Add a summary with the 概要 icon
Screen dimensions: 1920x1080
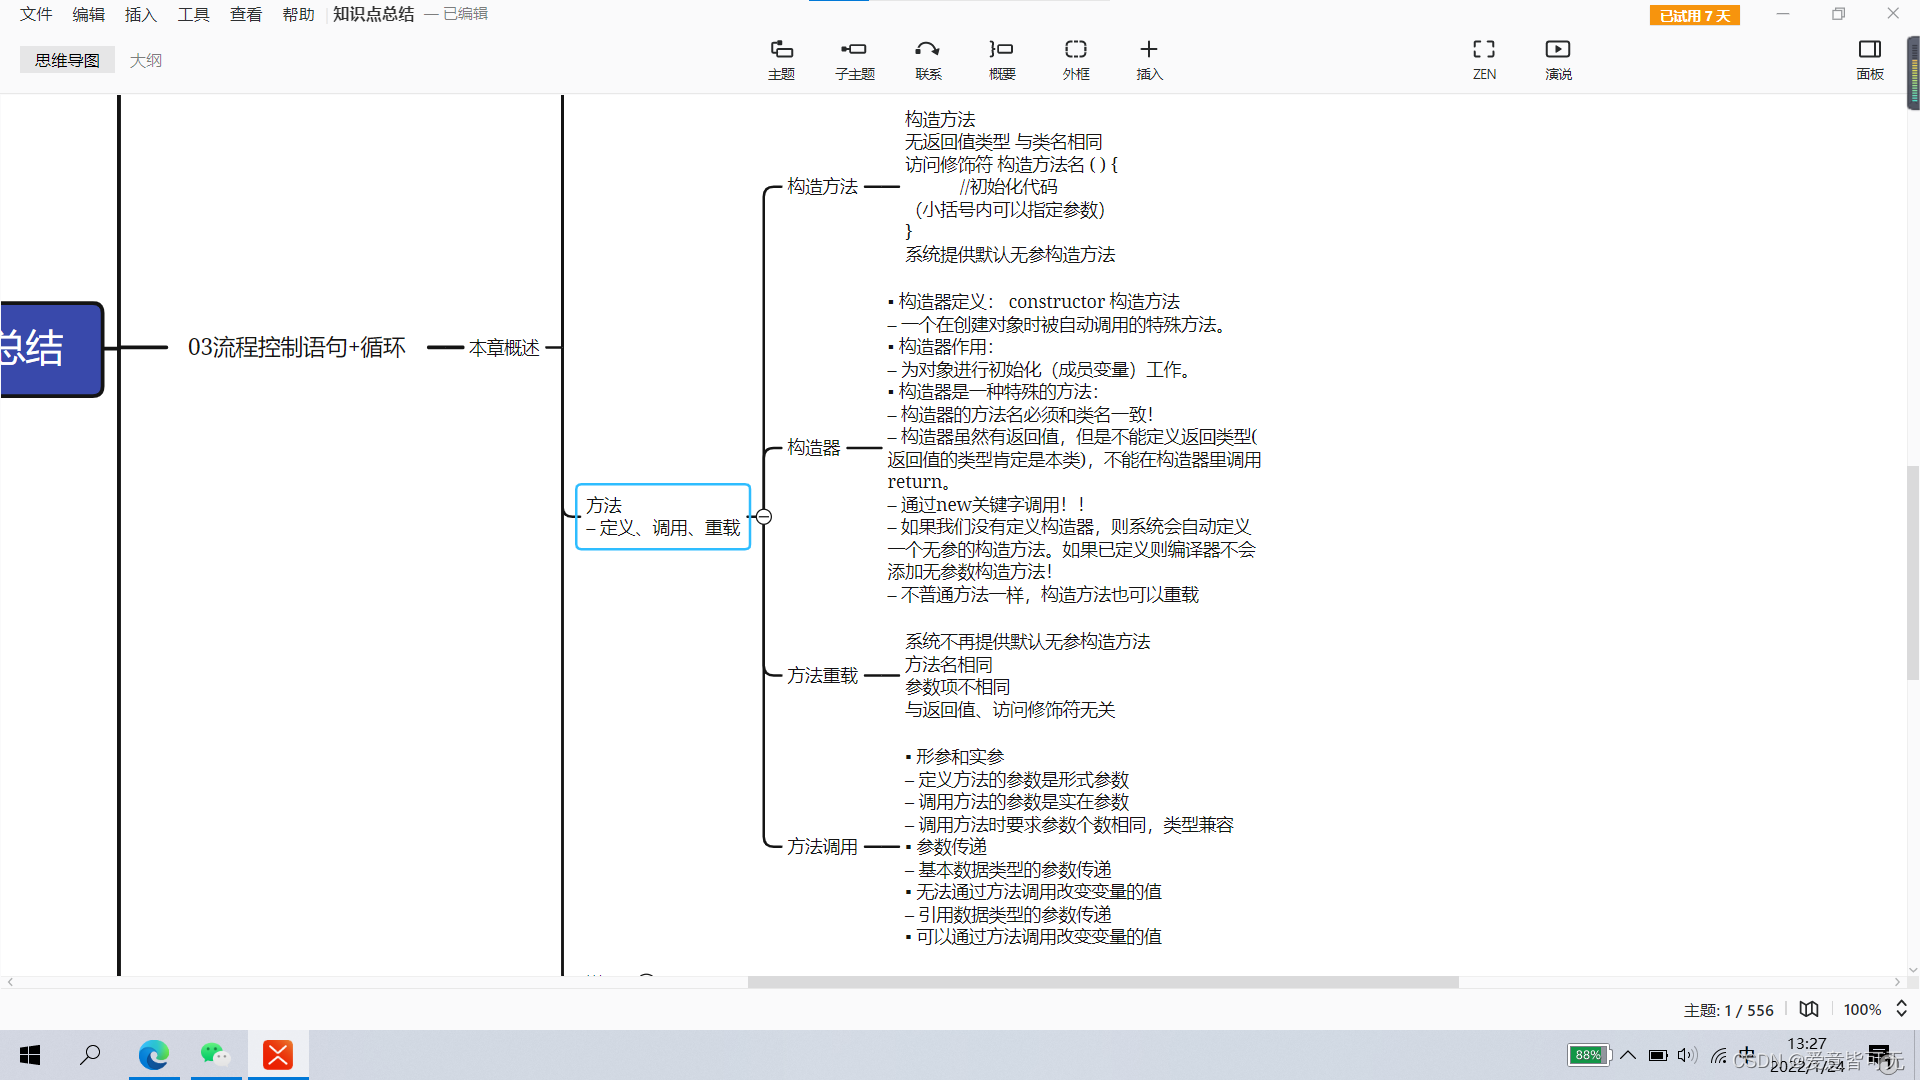[x=1002, y=59]
